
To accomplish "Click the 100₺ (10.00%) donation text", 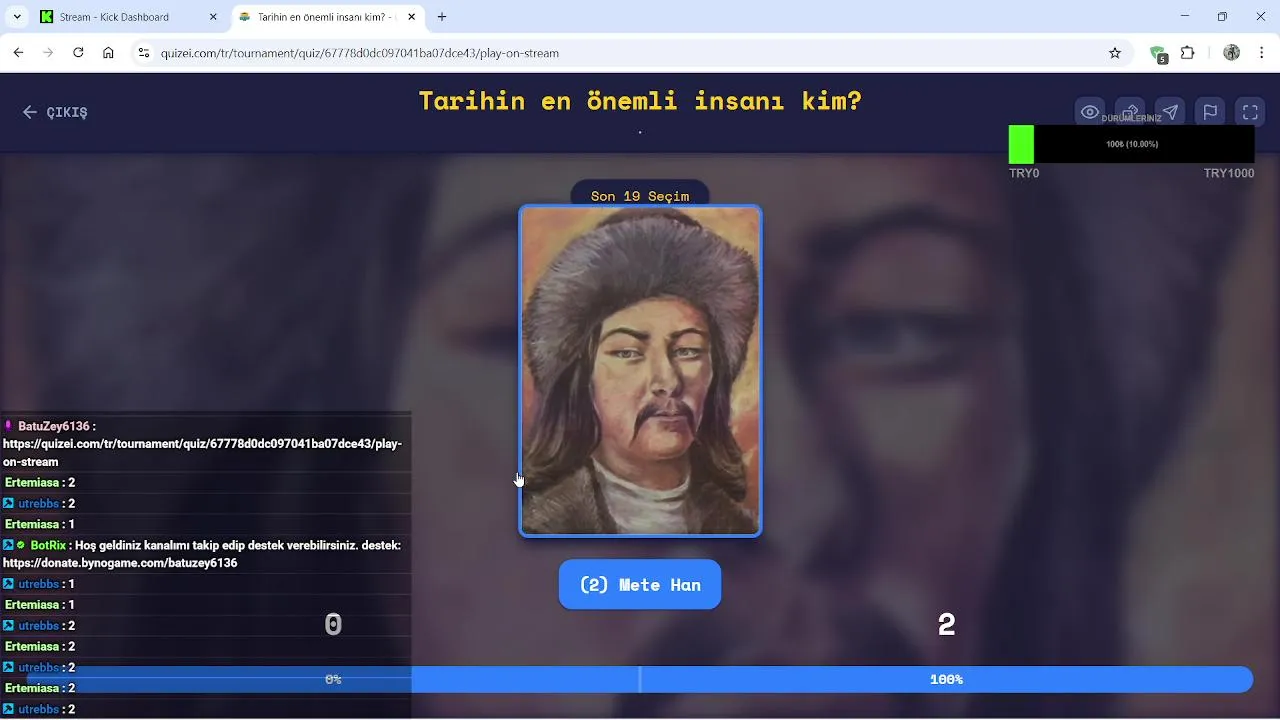I will click(1132, 144).
